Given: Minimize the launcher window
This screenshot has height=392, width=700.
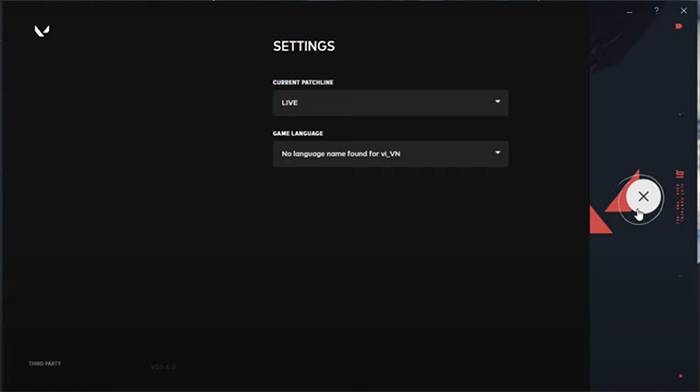Looking at the screenshot, I should click(629, 12).
